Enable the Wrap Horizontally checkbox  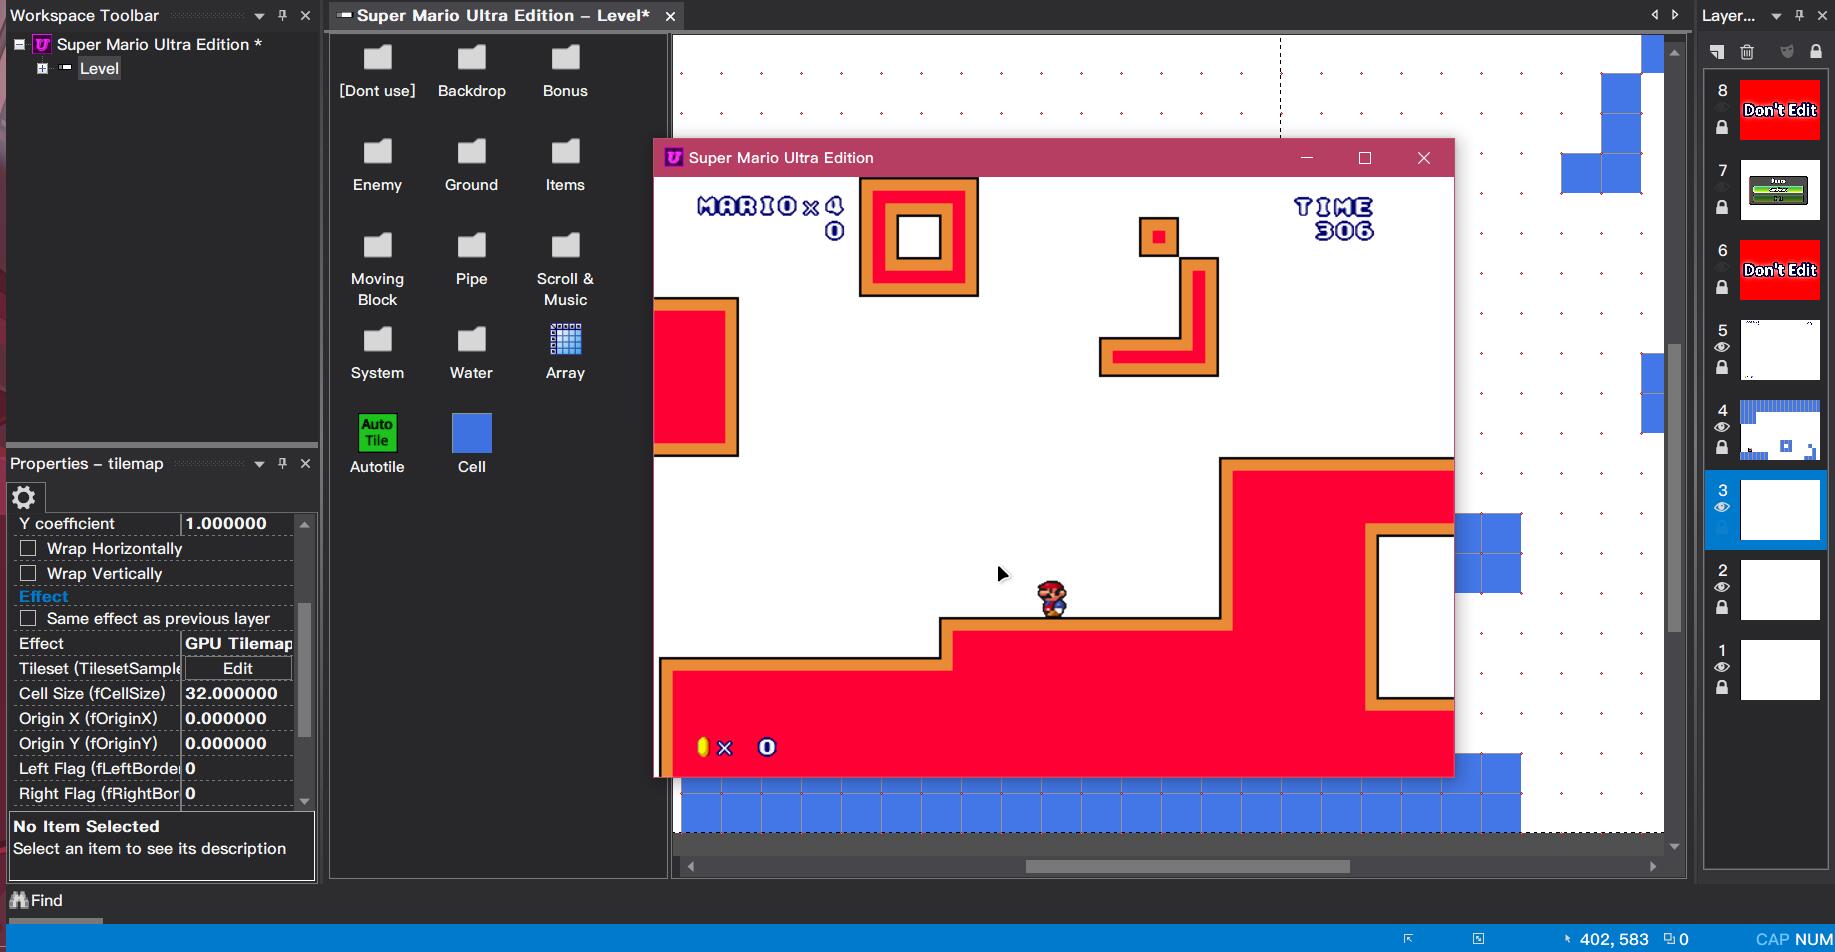click(28, 548)
